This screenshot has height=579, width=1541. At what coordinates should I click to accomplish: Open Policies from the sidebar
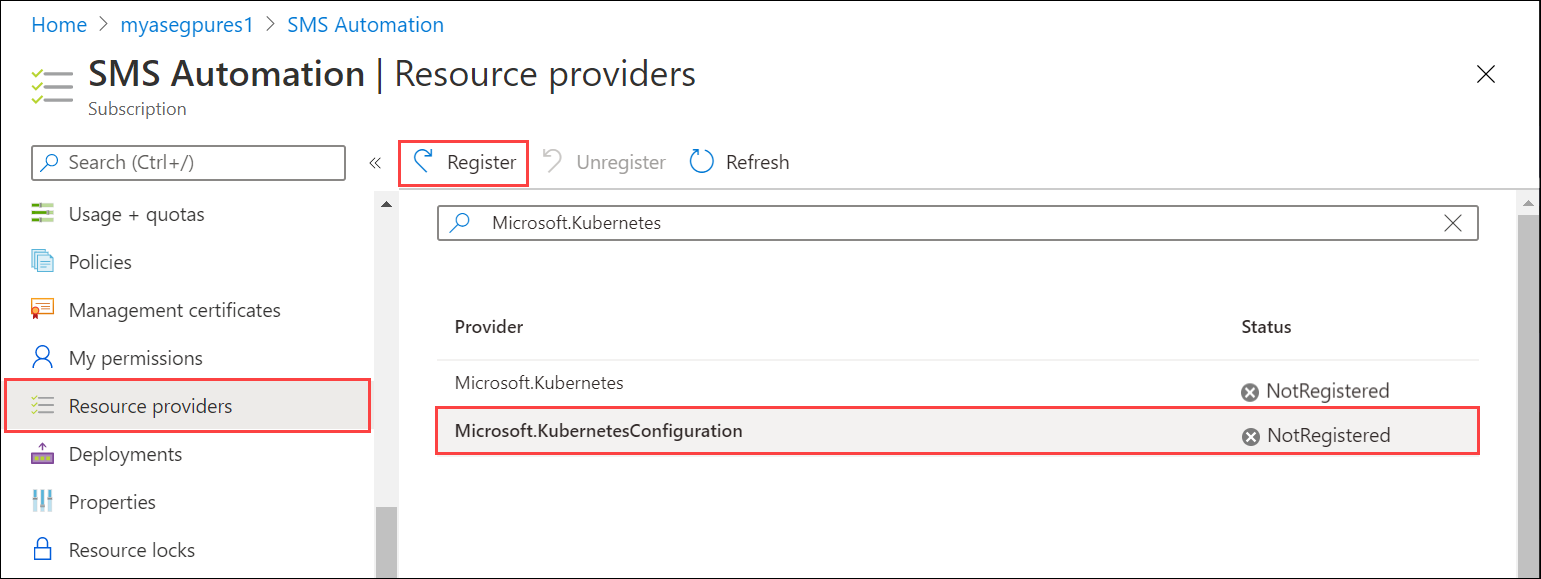pyautogui.click(x=100, y=262)
